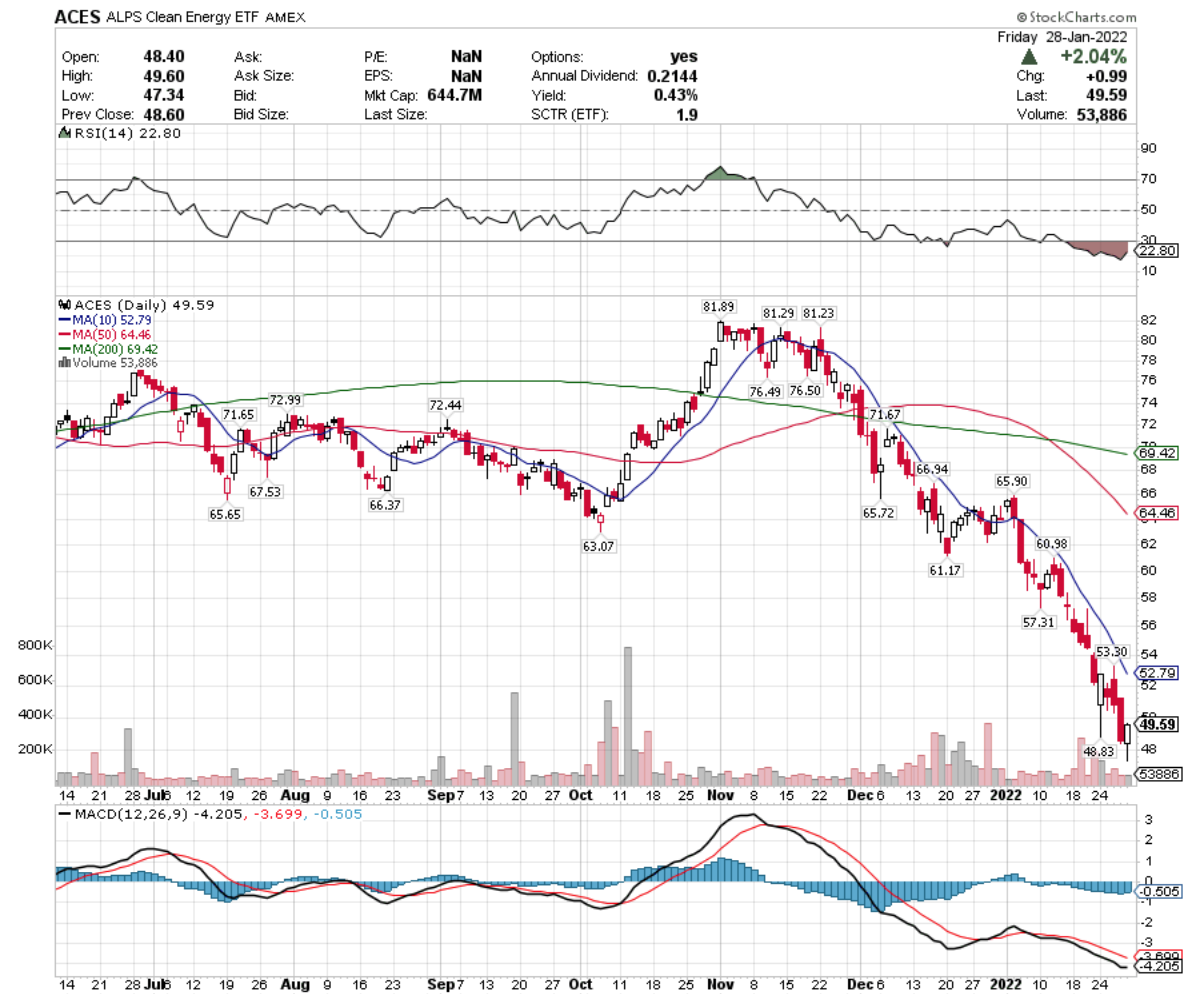The width and height of the screenshot is (1204, 994).
Task: Click the 71.65 price annotation
Action: [x=239, y=414]
